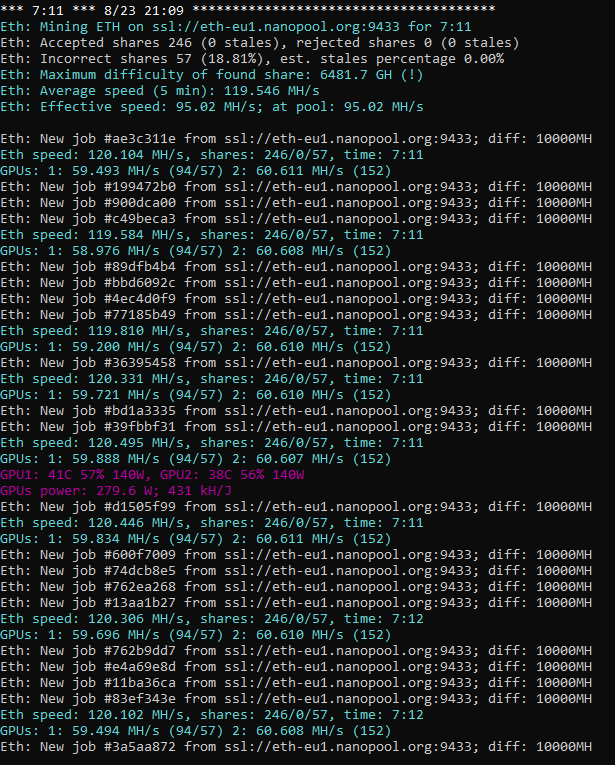Viewport: 615px width, 765px height.
Task: Click GPUs line showing 59.721 MH/s
Action: [196, 395]
